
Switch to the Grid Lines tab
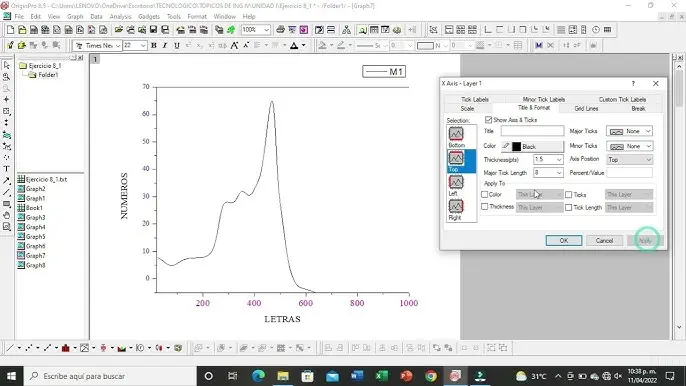click(586, 109)
